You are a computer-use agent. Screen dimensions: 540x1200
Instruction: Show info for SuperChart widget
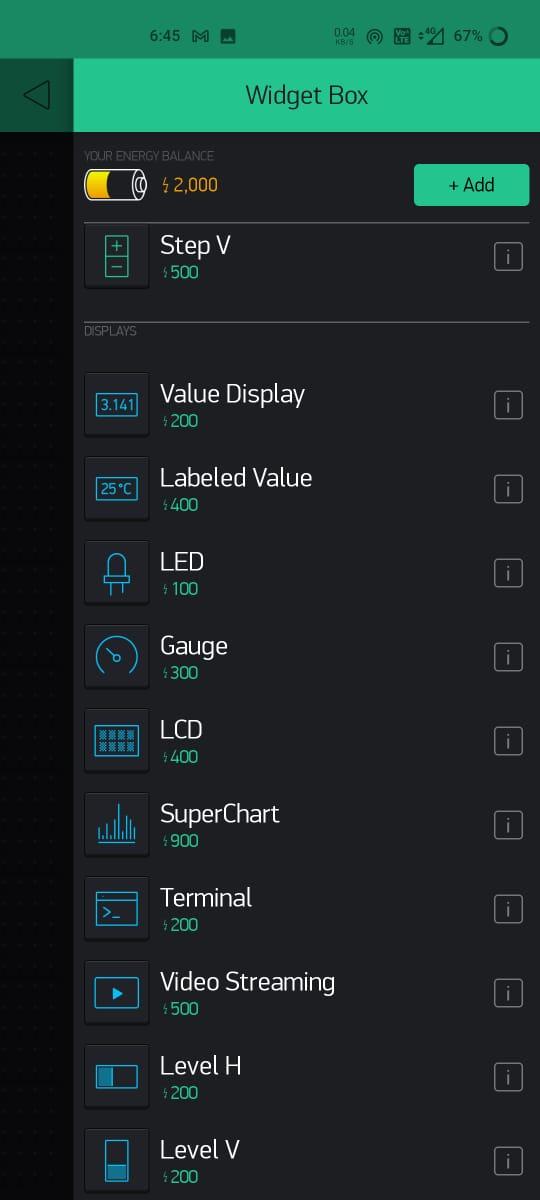point(508,825)
